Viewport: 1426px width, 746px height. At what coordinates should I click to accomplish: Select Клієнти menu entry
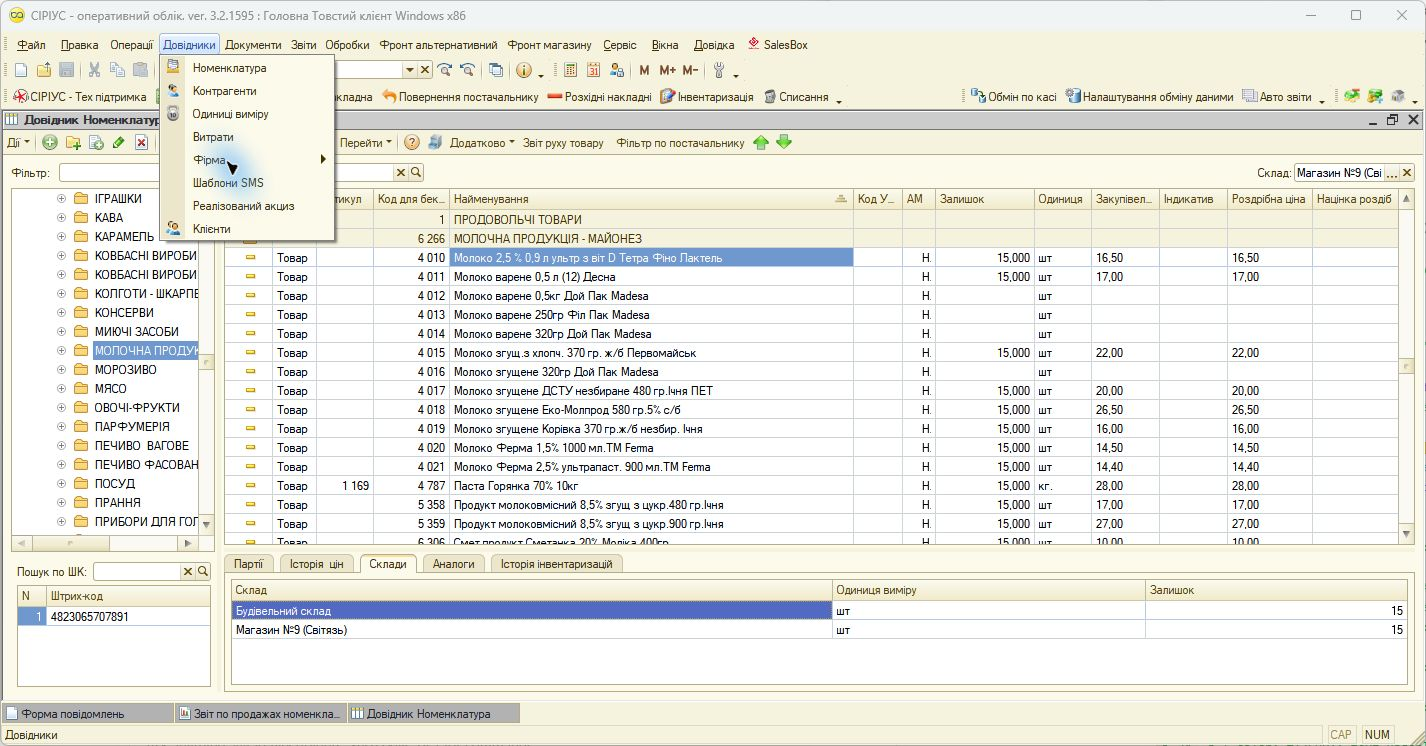coord(211,229)
